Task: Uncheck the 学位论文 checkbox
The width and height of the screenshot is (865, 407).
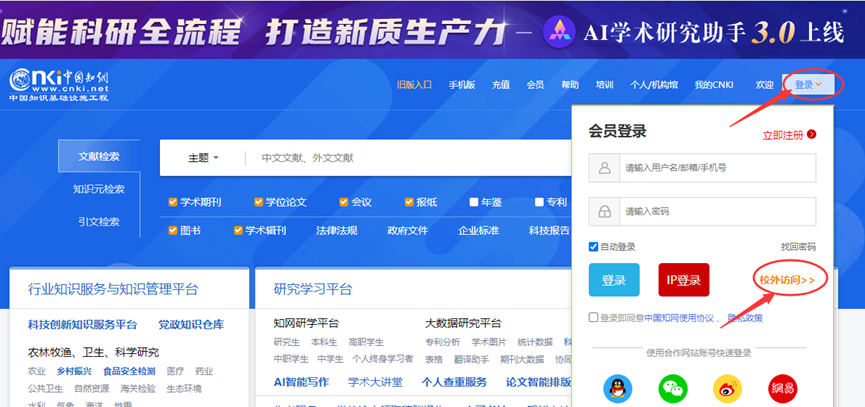Action: 258,202
